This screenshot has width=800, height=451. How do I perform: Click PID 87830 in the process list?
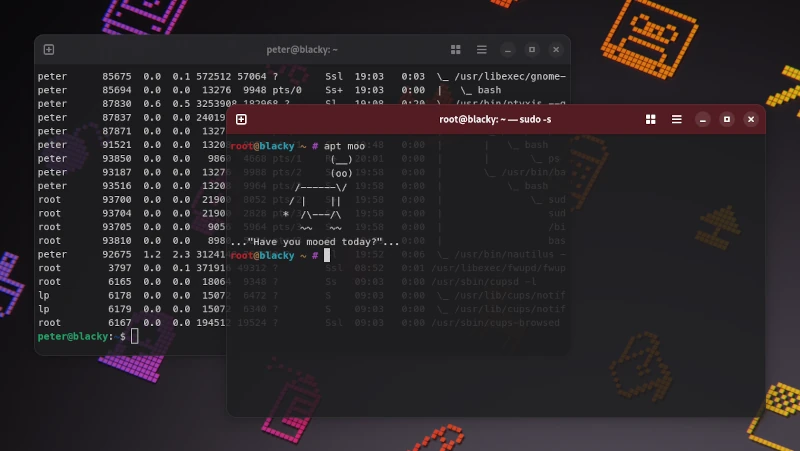[116, 104]
